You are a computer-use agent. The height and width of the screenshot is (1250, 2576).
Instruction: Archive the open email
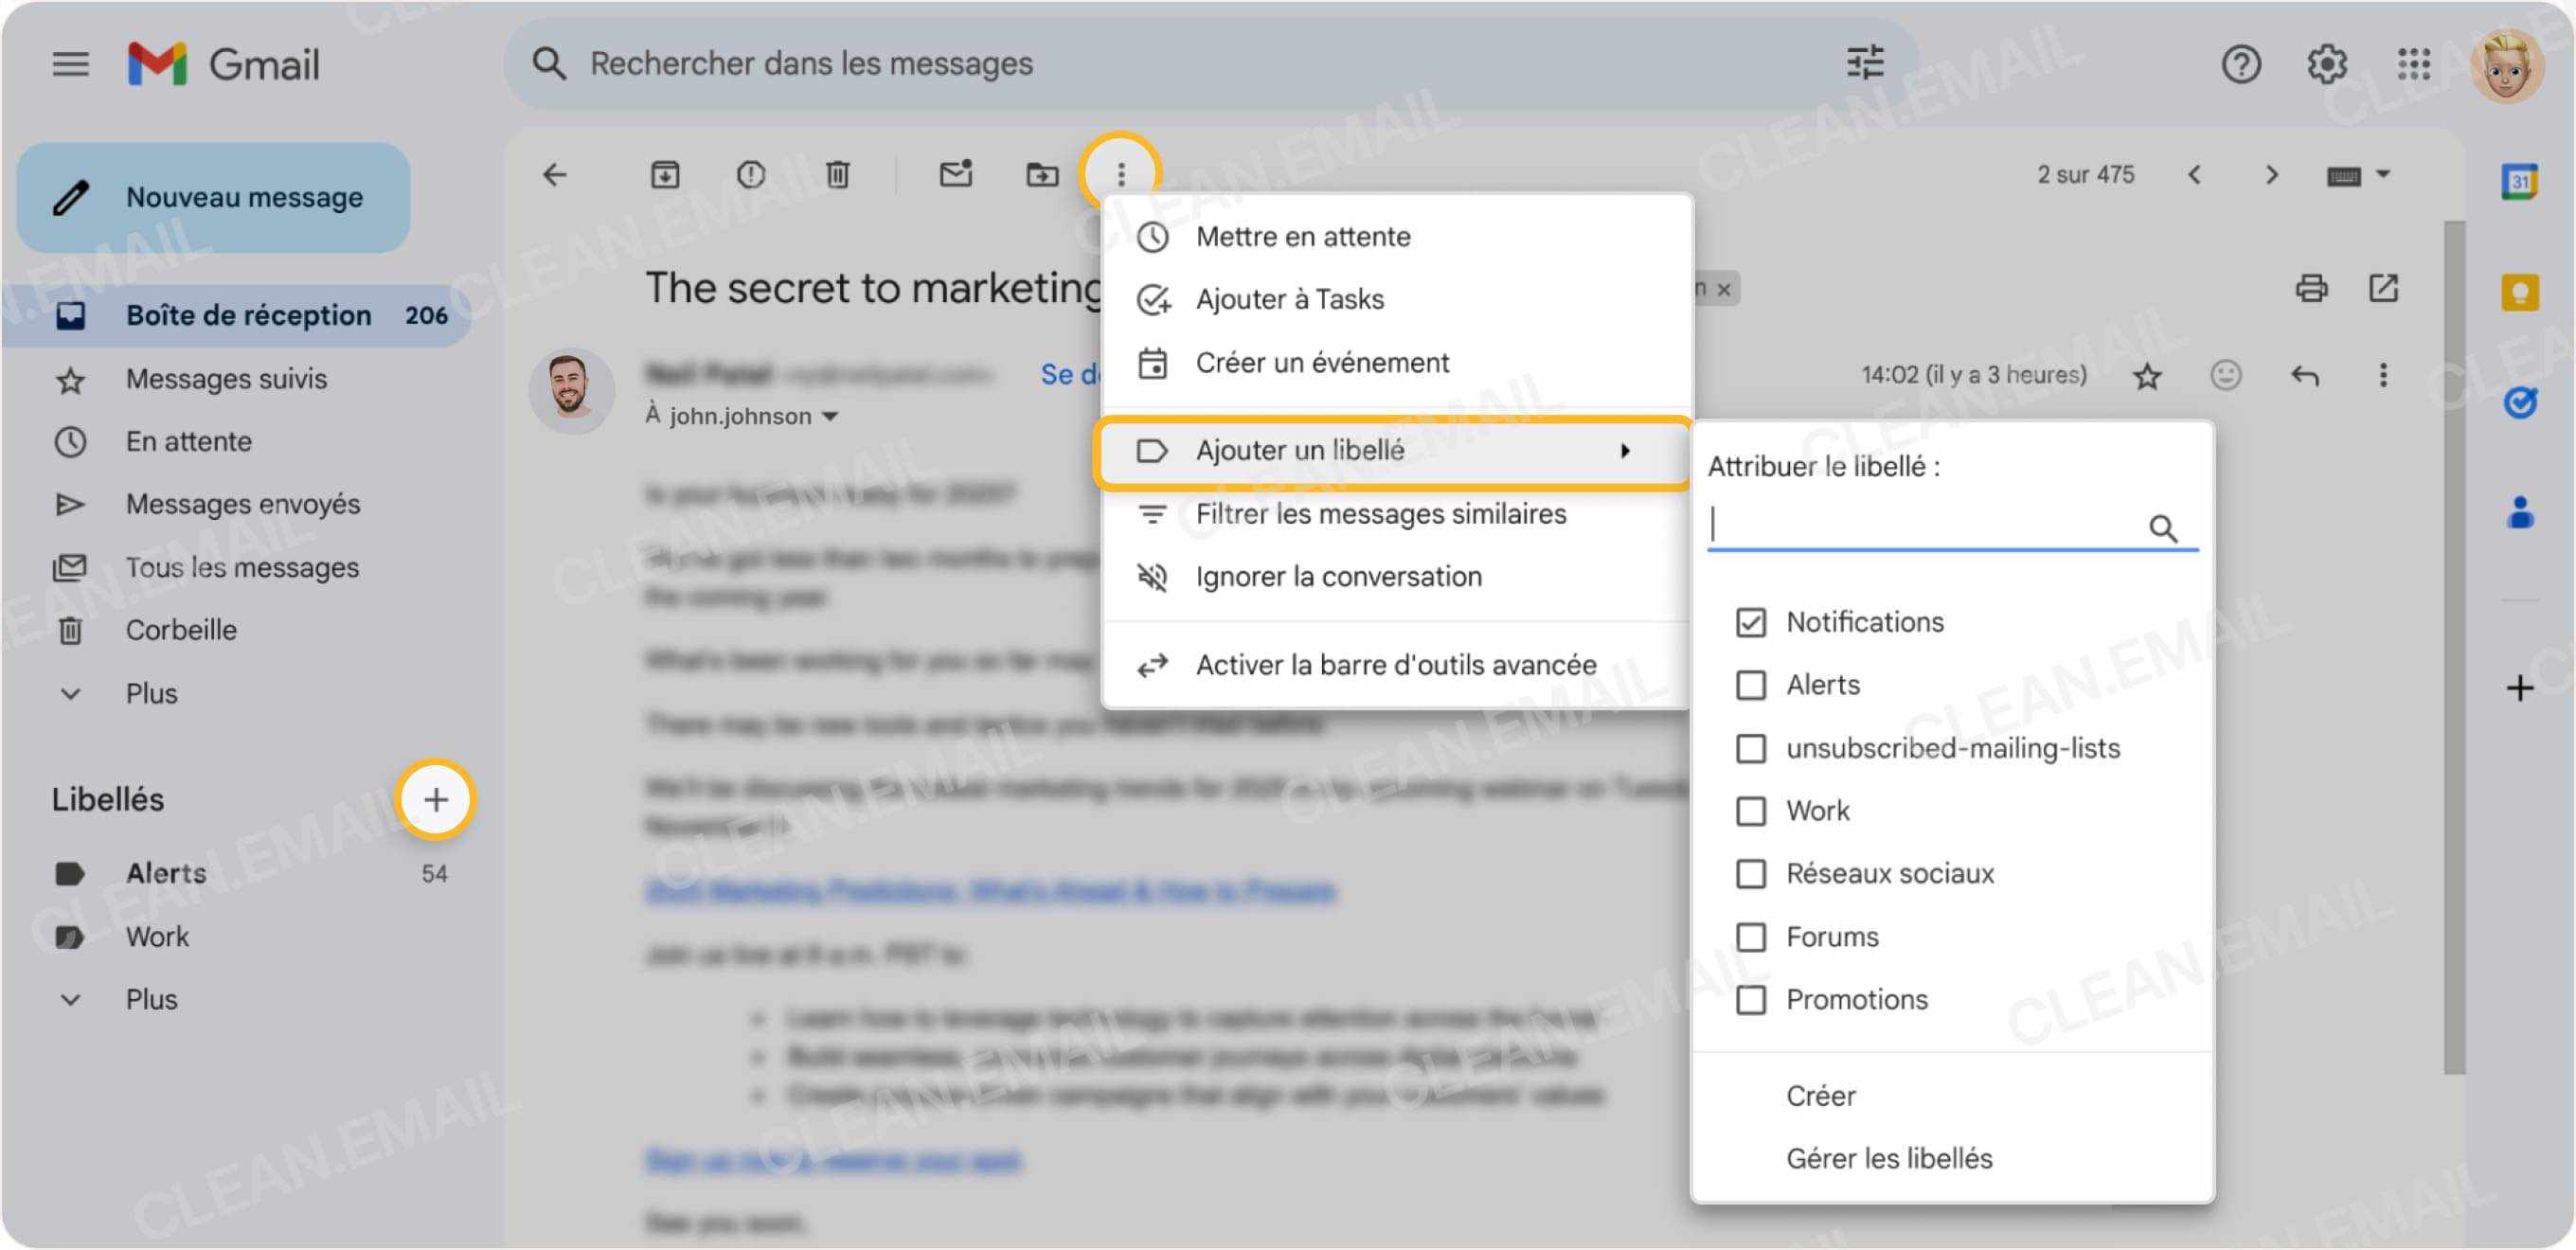[x=663, y=174]
